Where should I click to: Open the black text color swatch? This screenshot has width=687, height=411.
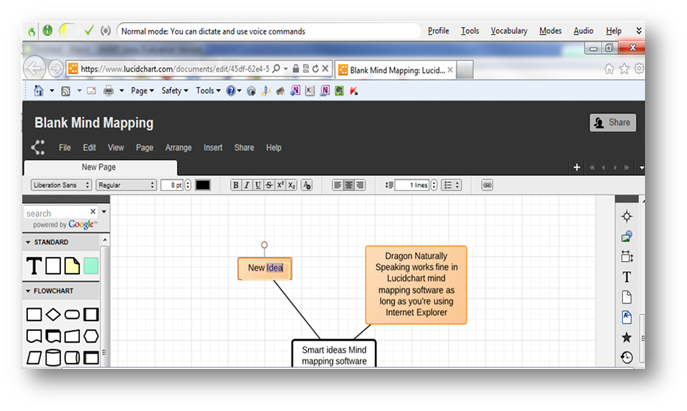tap(203, 185)
